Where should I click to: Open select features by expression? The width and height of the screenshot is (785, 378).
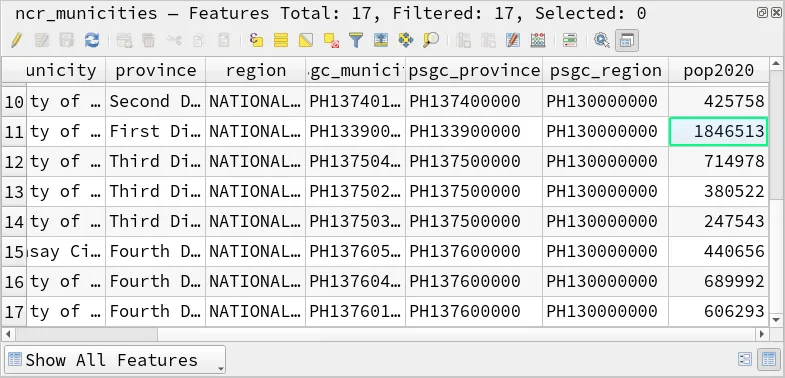(x=256, y=41)
